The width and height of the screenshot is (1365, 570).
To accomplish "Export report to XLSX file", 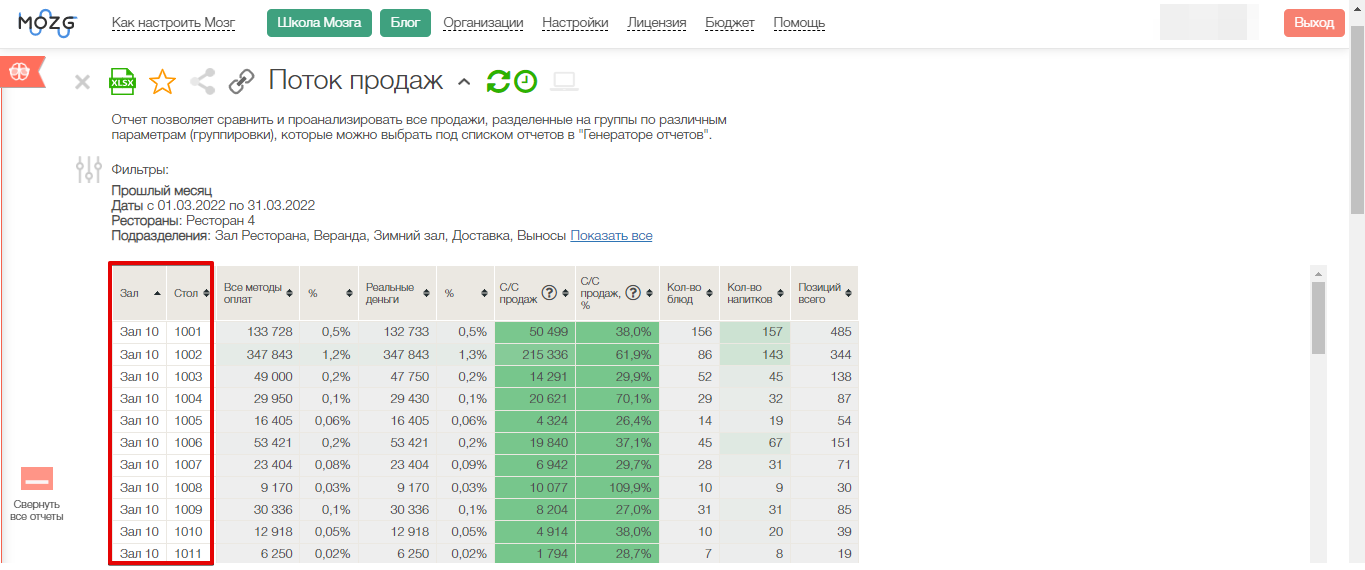I will (x=122, y=81).
